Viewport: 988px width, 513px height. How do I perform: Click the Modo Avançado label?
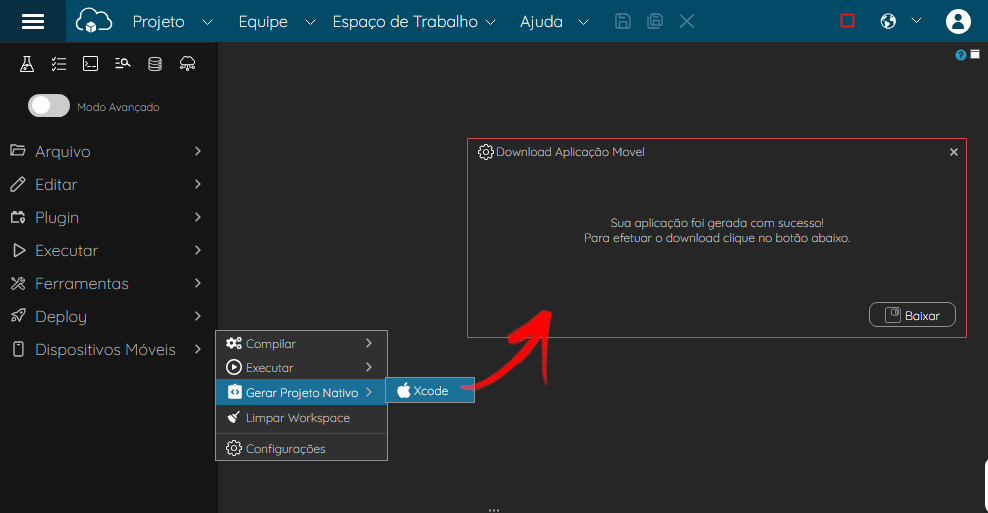(x=118, y=107)
